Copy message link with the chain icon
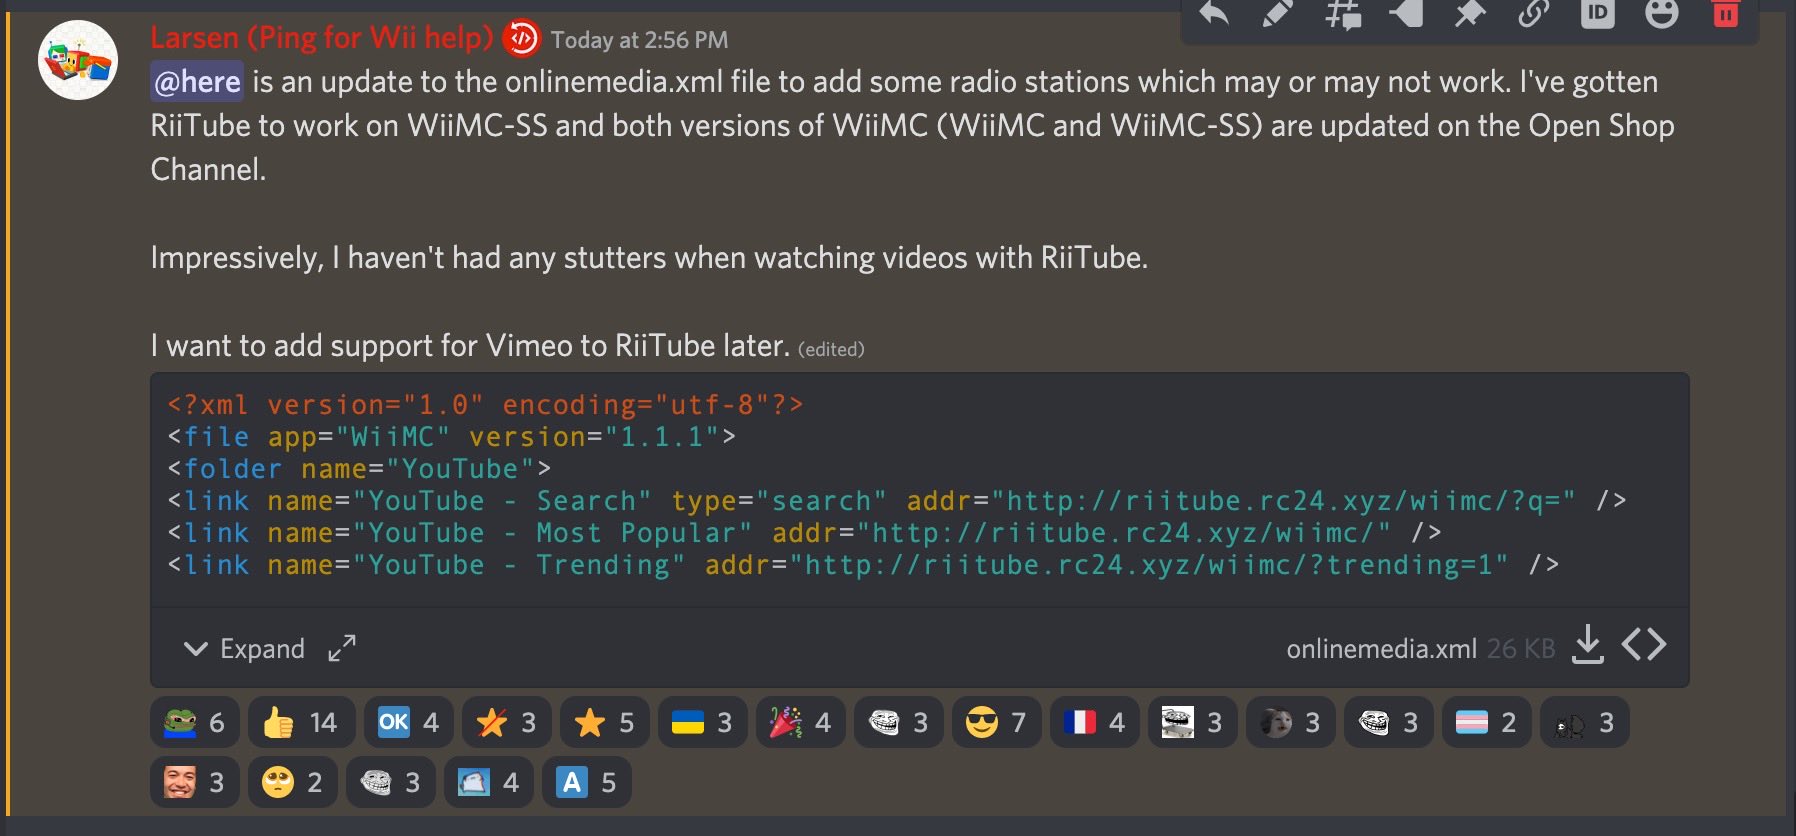Viewport: 1796px width, 836px height. 1534,13
